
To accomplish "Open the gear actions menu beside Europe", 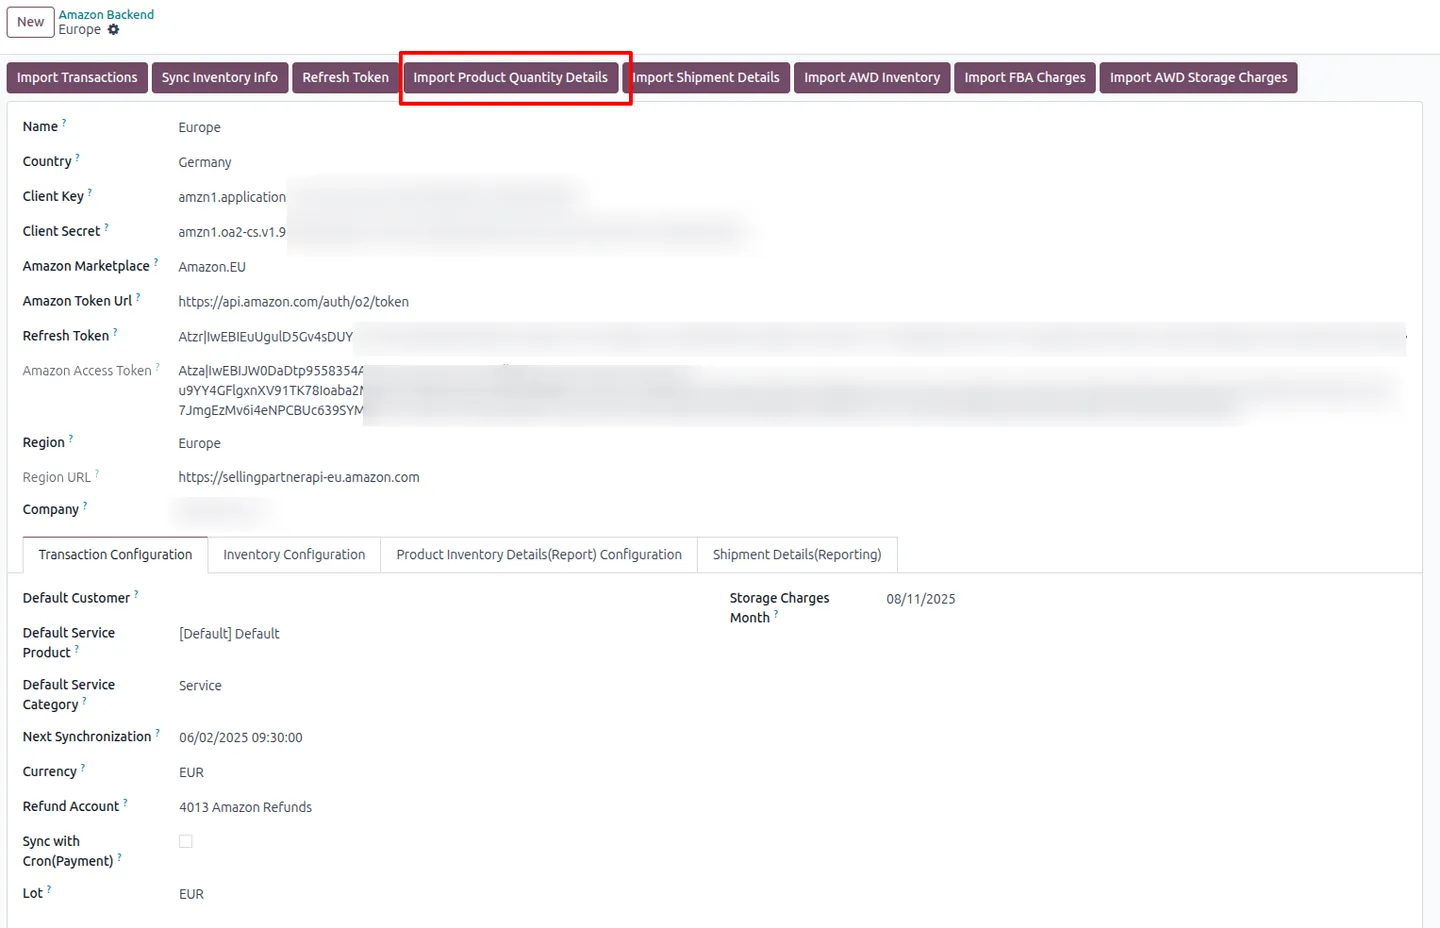I will (x=113, y=30).
